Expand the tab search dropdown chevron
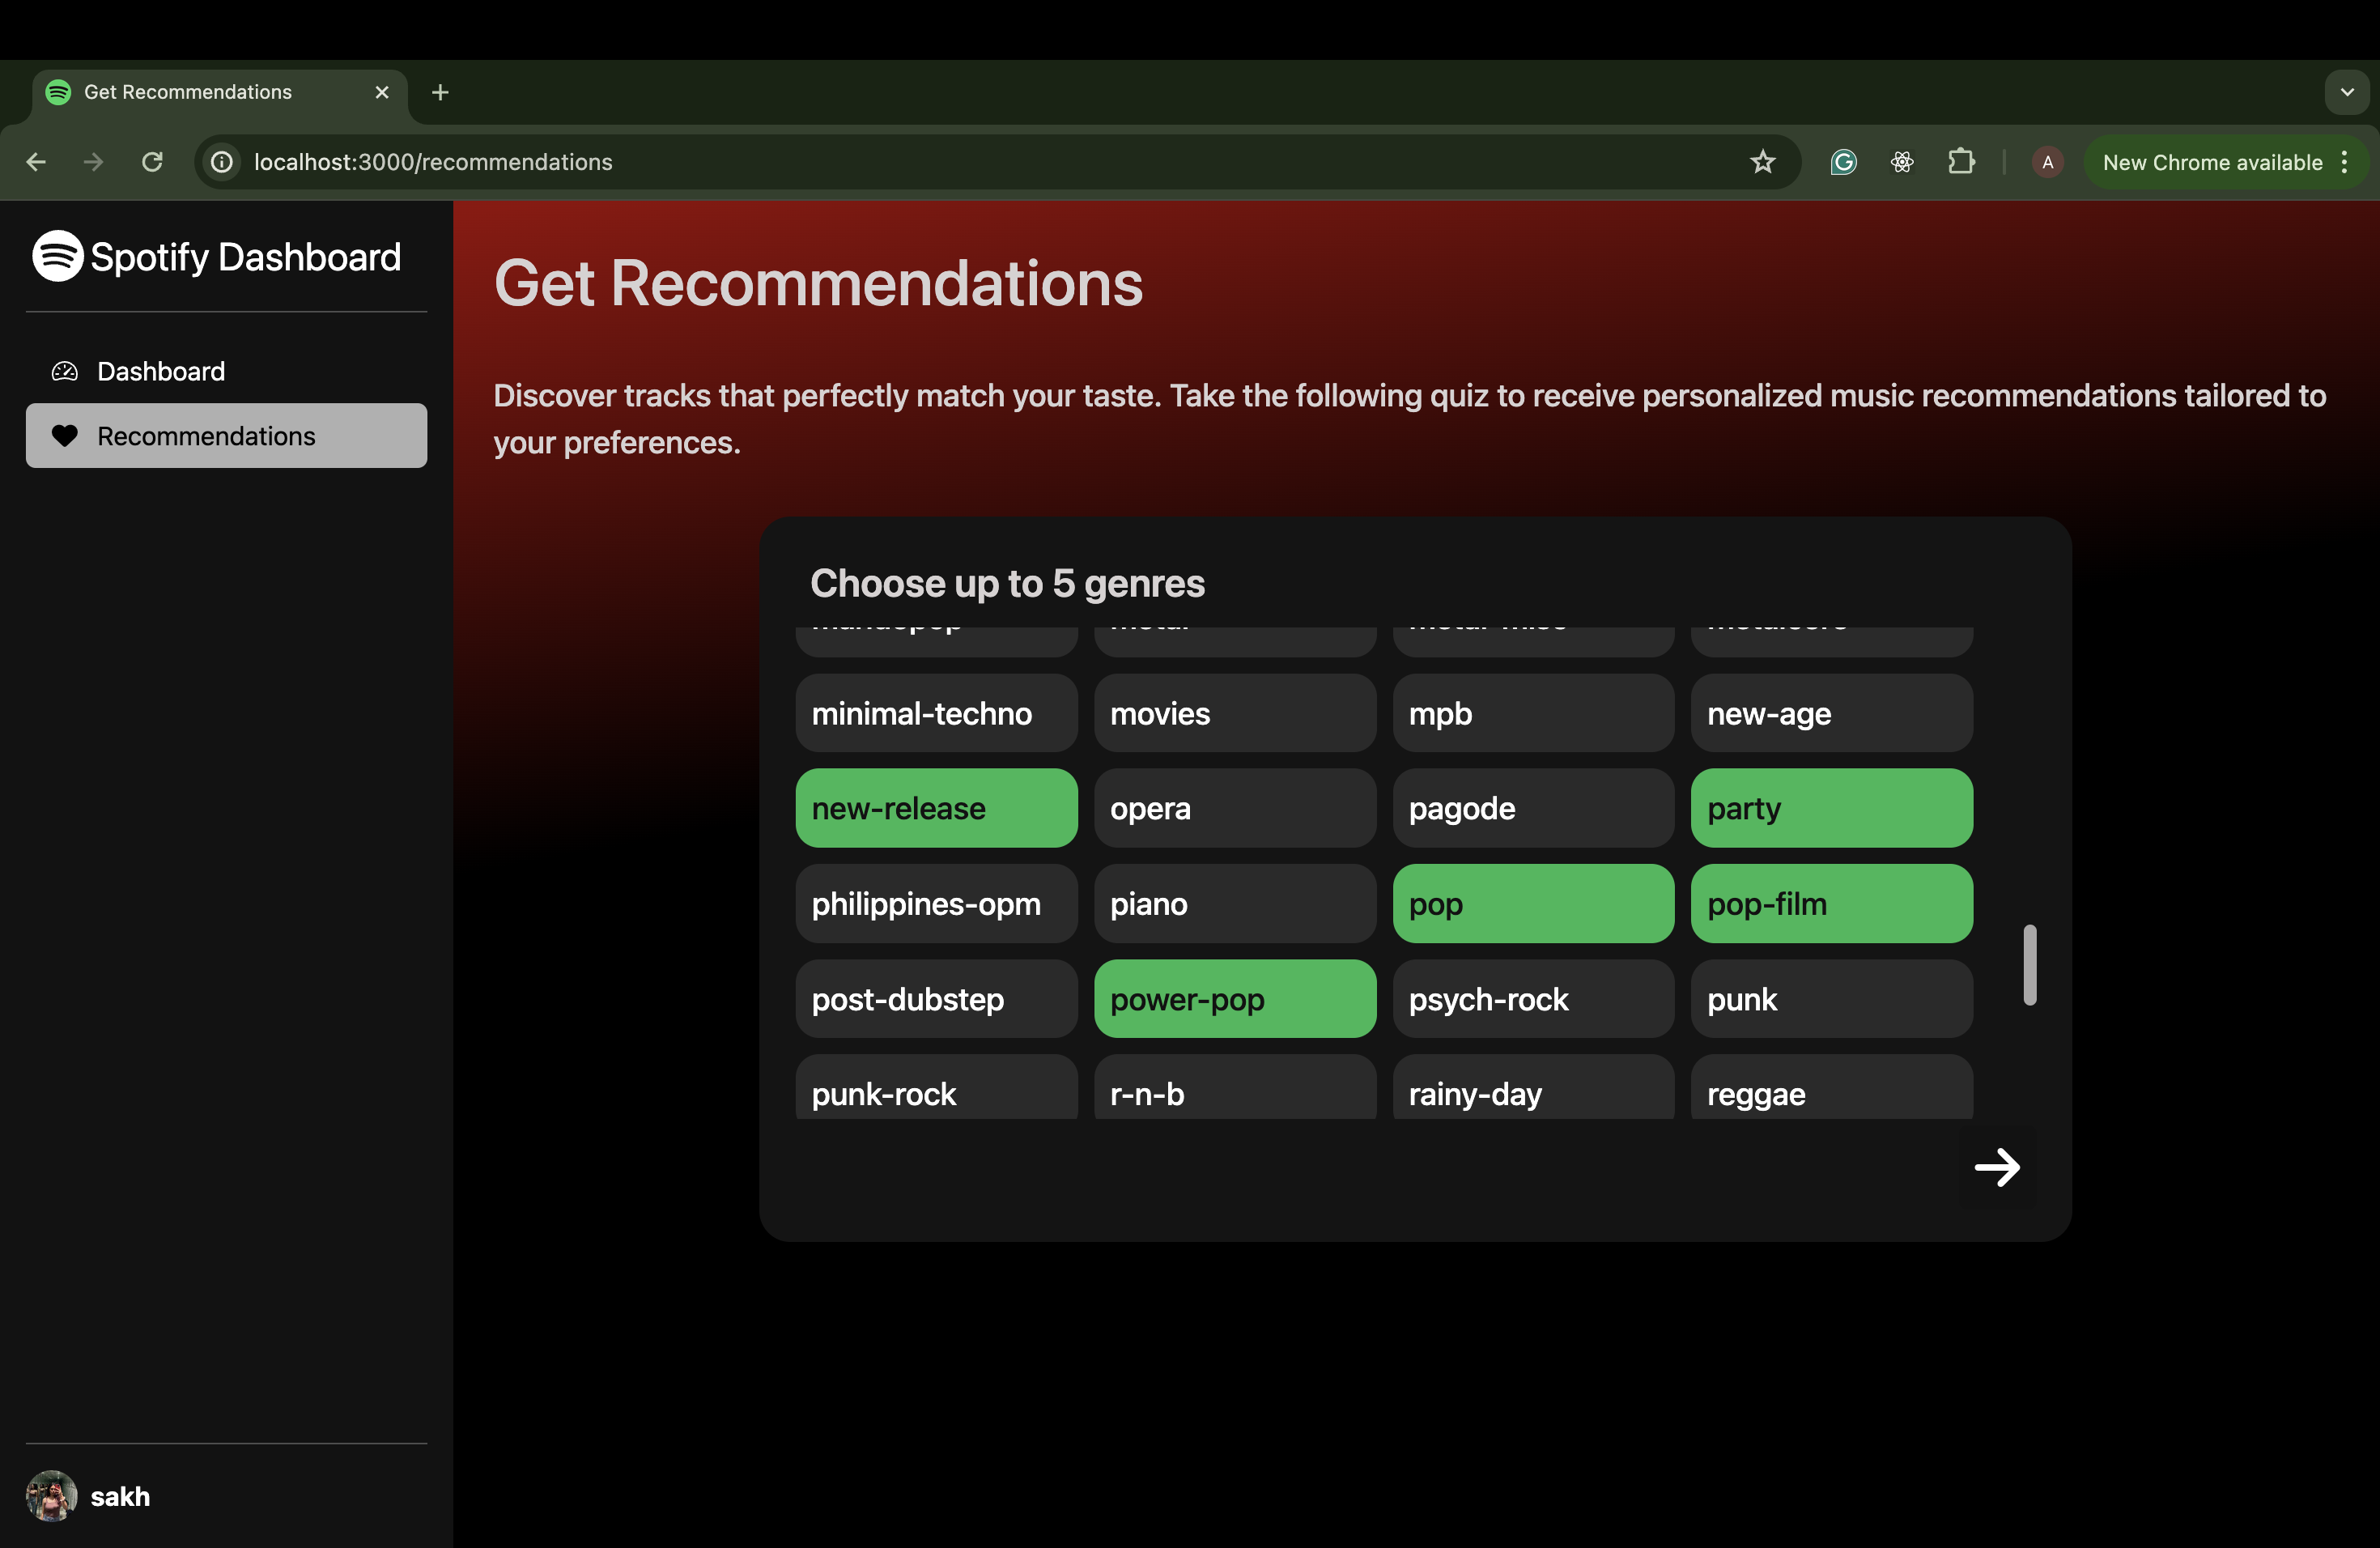 tap(2346, 92)
